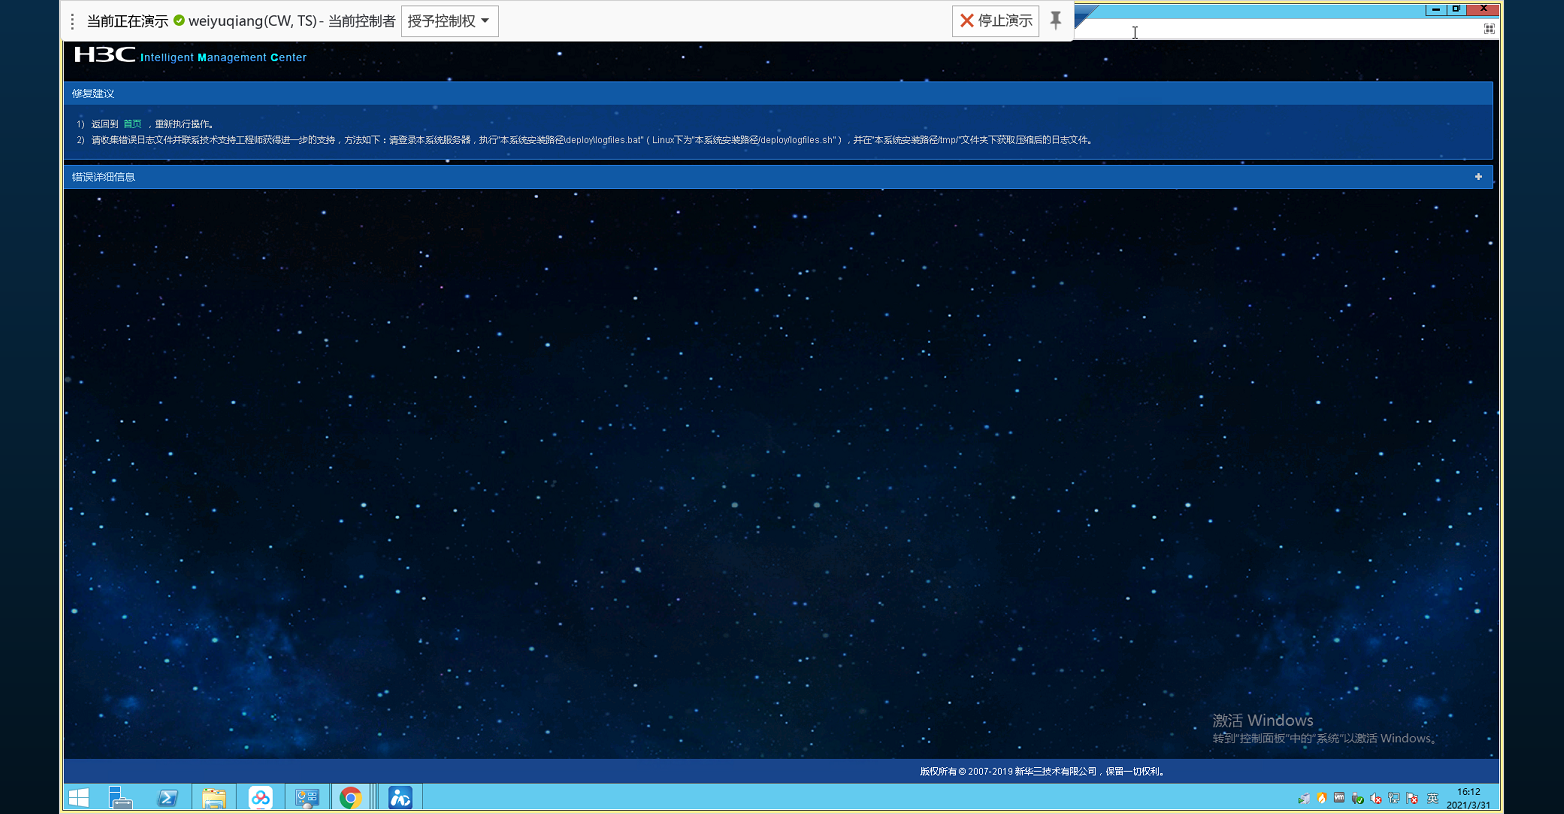Viewport: 1564px width, 814px height.
Task: Click the 英 input language indicator
Action: [x=1432, y=798]
